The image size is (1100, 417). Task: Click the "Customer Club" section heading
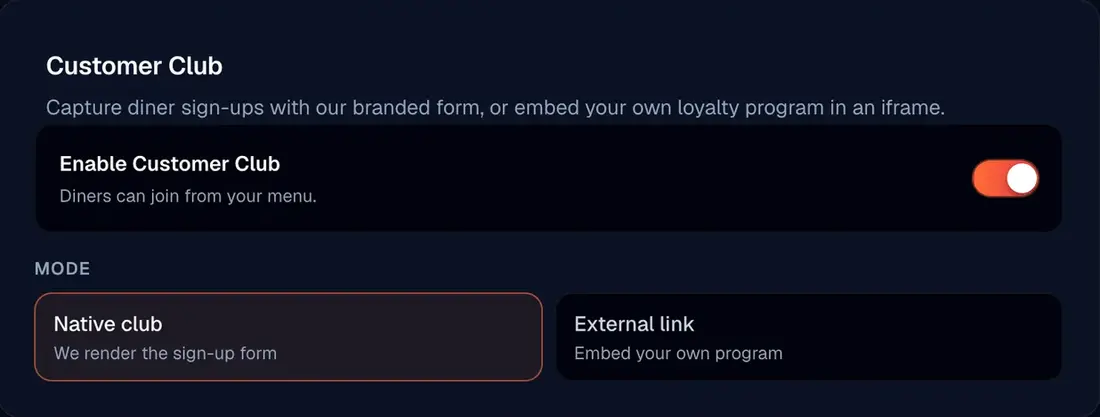[x=134, y=66]
